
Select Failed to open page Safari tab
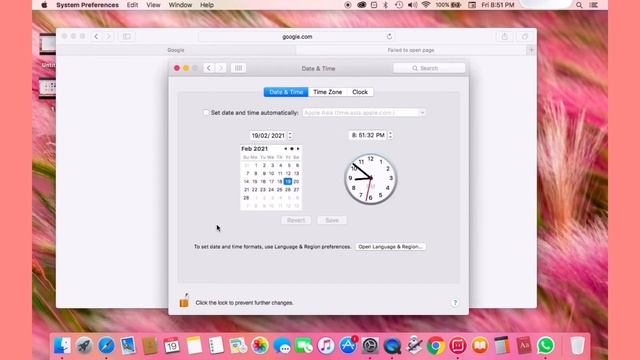(x=411, y=50)
